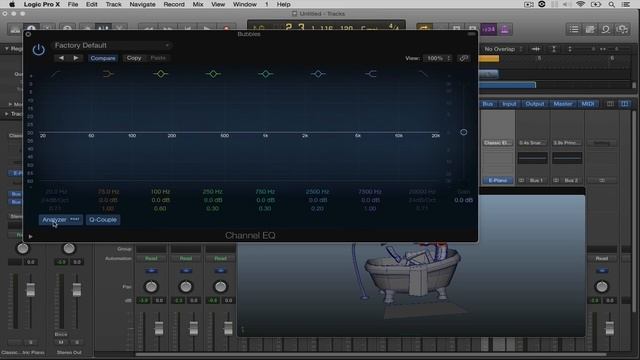Image resolution: width=640 pixels, height=360 pixels.
Task: Change the View 100% size stepper
Action: (437, 58)
